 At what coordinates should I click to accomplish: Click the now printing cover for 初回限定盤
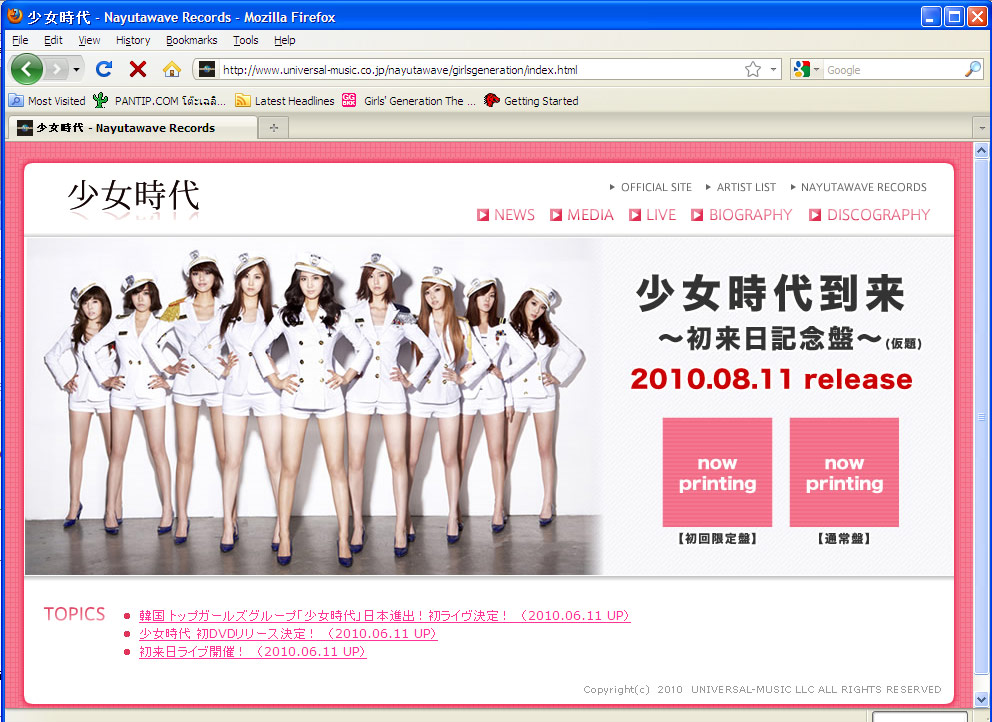717,472
